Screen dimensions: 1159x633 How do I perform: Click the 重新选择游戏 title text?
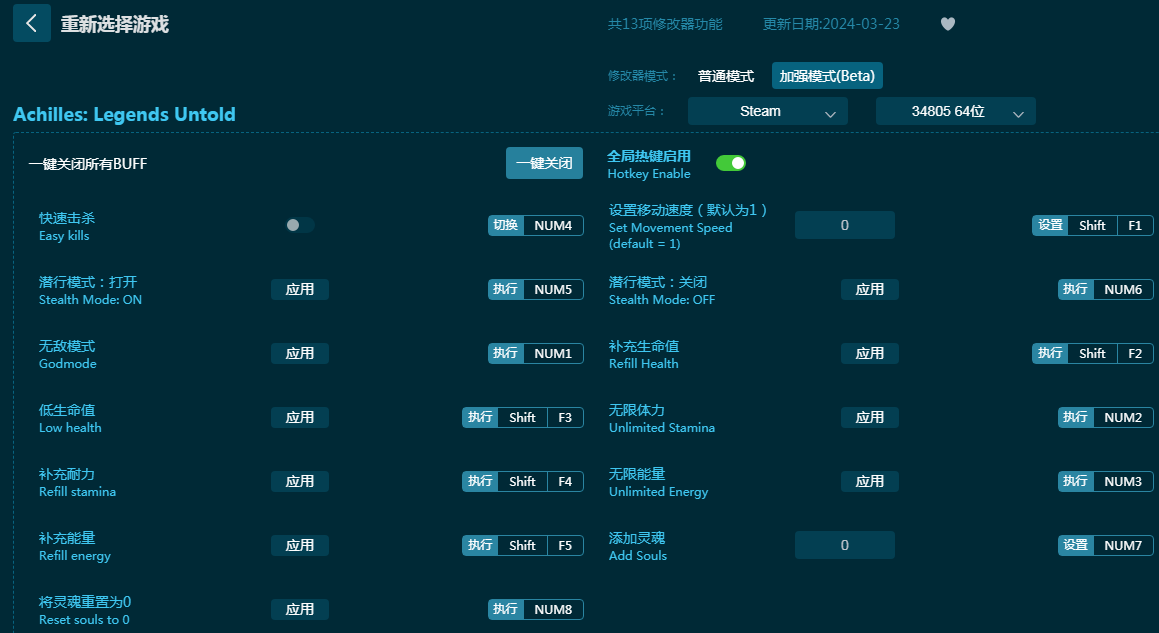(x=115, y=24)
